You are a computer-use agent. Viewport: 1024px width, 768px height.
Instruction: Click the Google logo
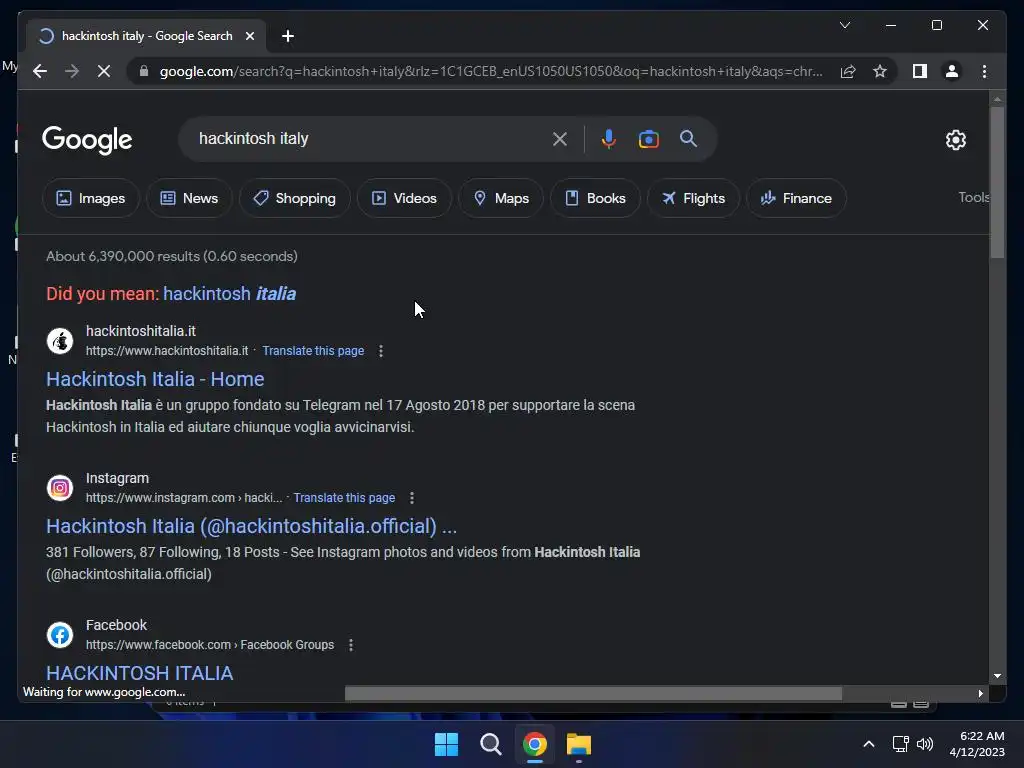point(87,140)
